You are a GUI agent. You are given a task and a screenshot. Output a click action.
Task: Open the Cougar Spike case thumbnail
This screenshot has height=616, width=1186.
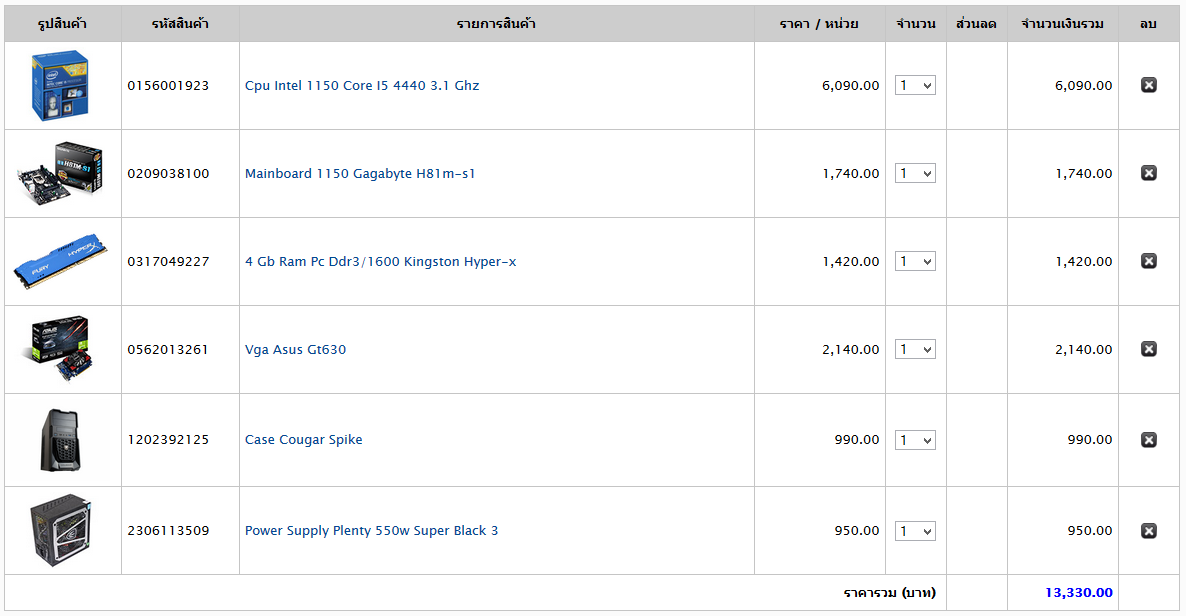click(62, 440)
